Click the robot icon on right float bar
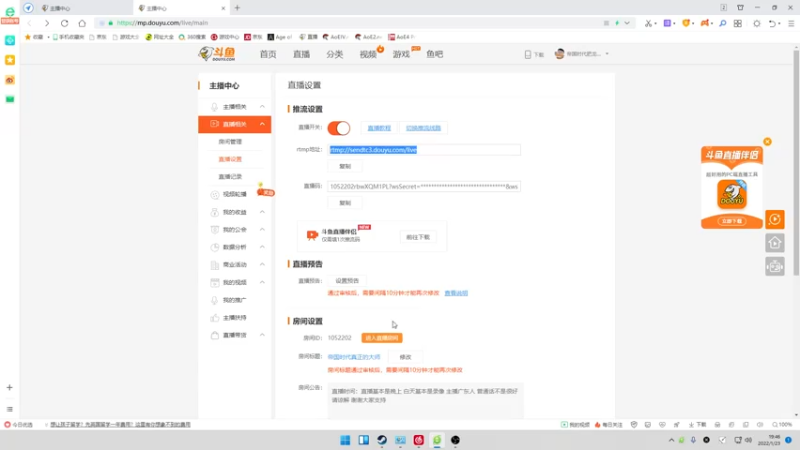The image size is (800, 450). 774,266
